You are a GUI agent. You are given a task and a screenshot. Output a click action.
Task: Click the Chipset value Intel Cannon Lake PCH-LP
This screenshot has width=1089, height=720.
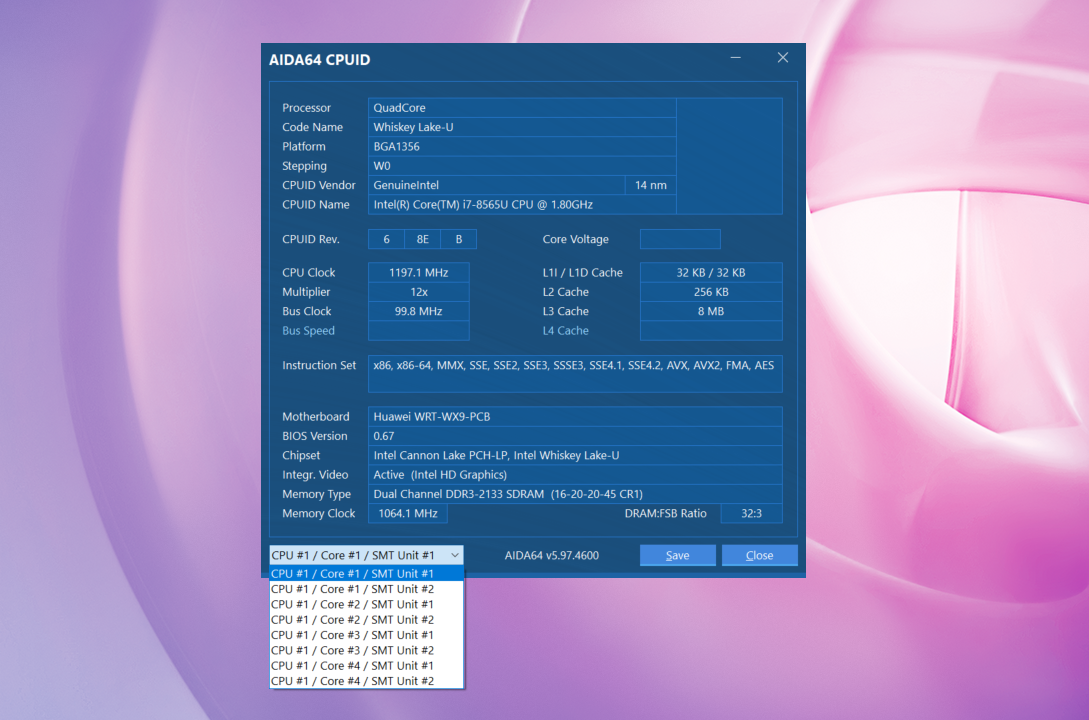pyautogui.click(x=575, y=455)
